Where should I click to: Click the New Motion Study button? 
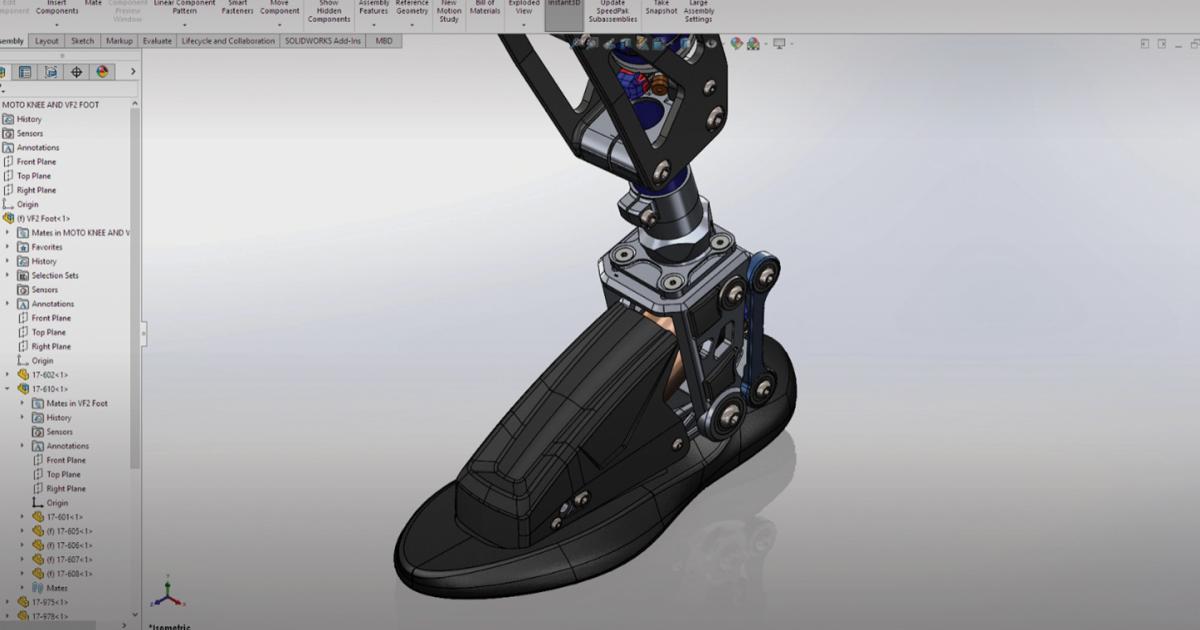point(449,11)
